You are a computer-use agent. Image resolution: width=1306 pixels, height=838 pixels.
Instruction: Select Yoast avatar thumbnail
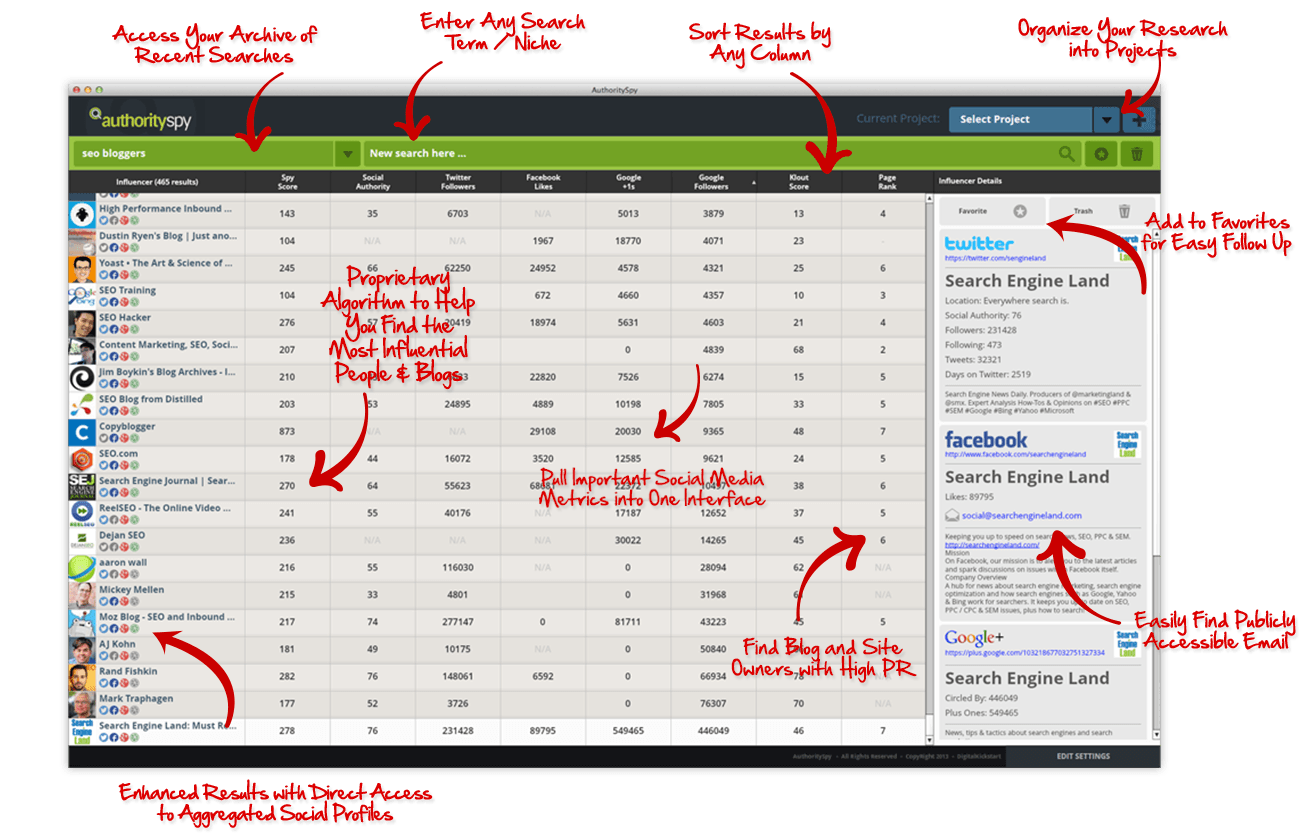coord(82,269)
